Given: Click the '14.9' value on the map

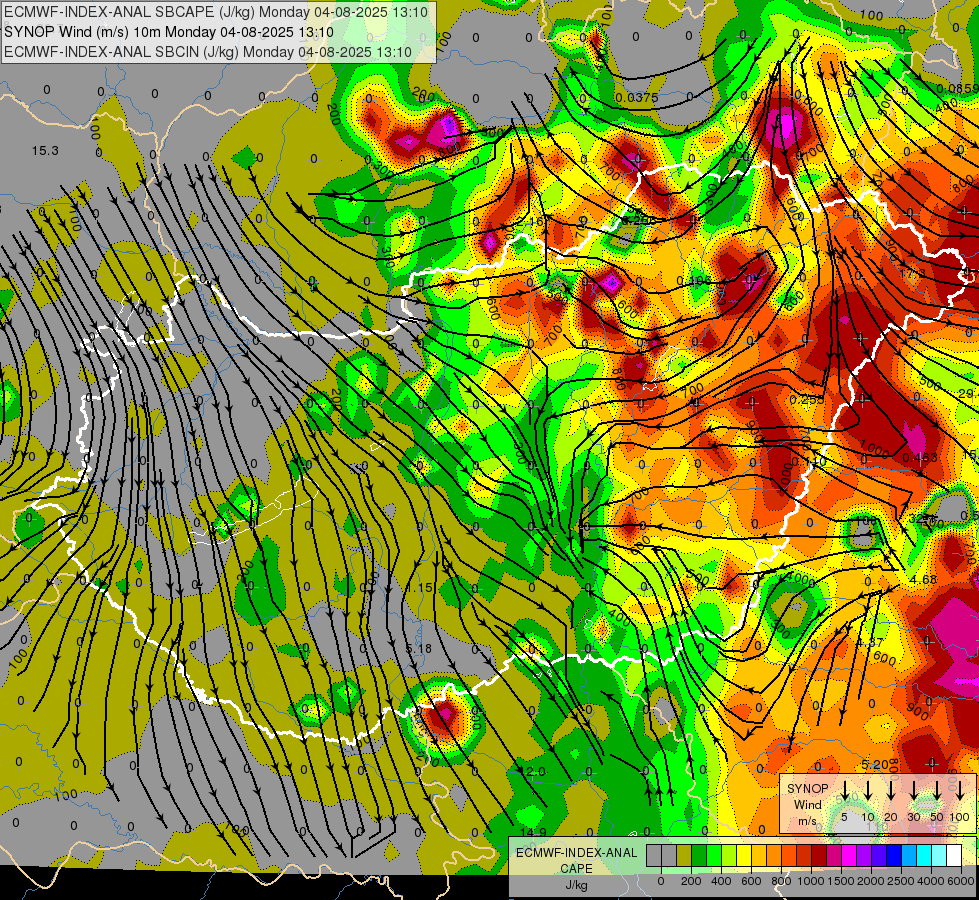Looking at the screenshot, I should click(534, 832).
